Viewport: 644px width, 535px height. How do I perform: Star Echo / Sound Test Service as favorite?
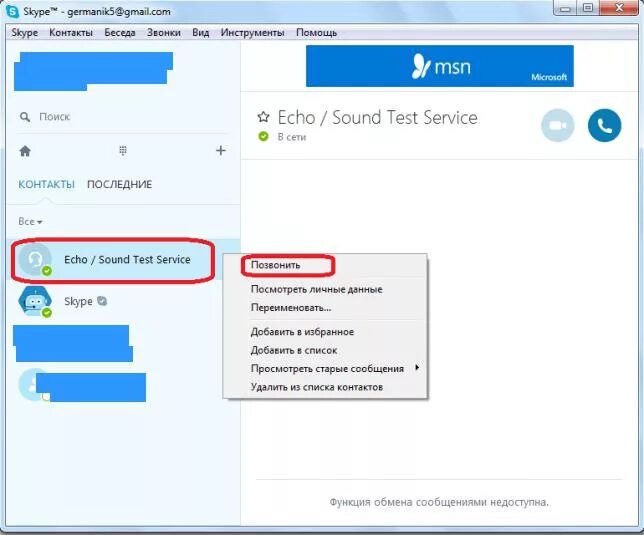point(263,117)
